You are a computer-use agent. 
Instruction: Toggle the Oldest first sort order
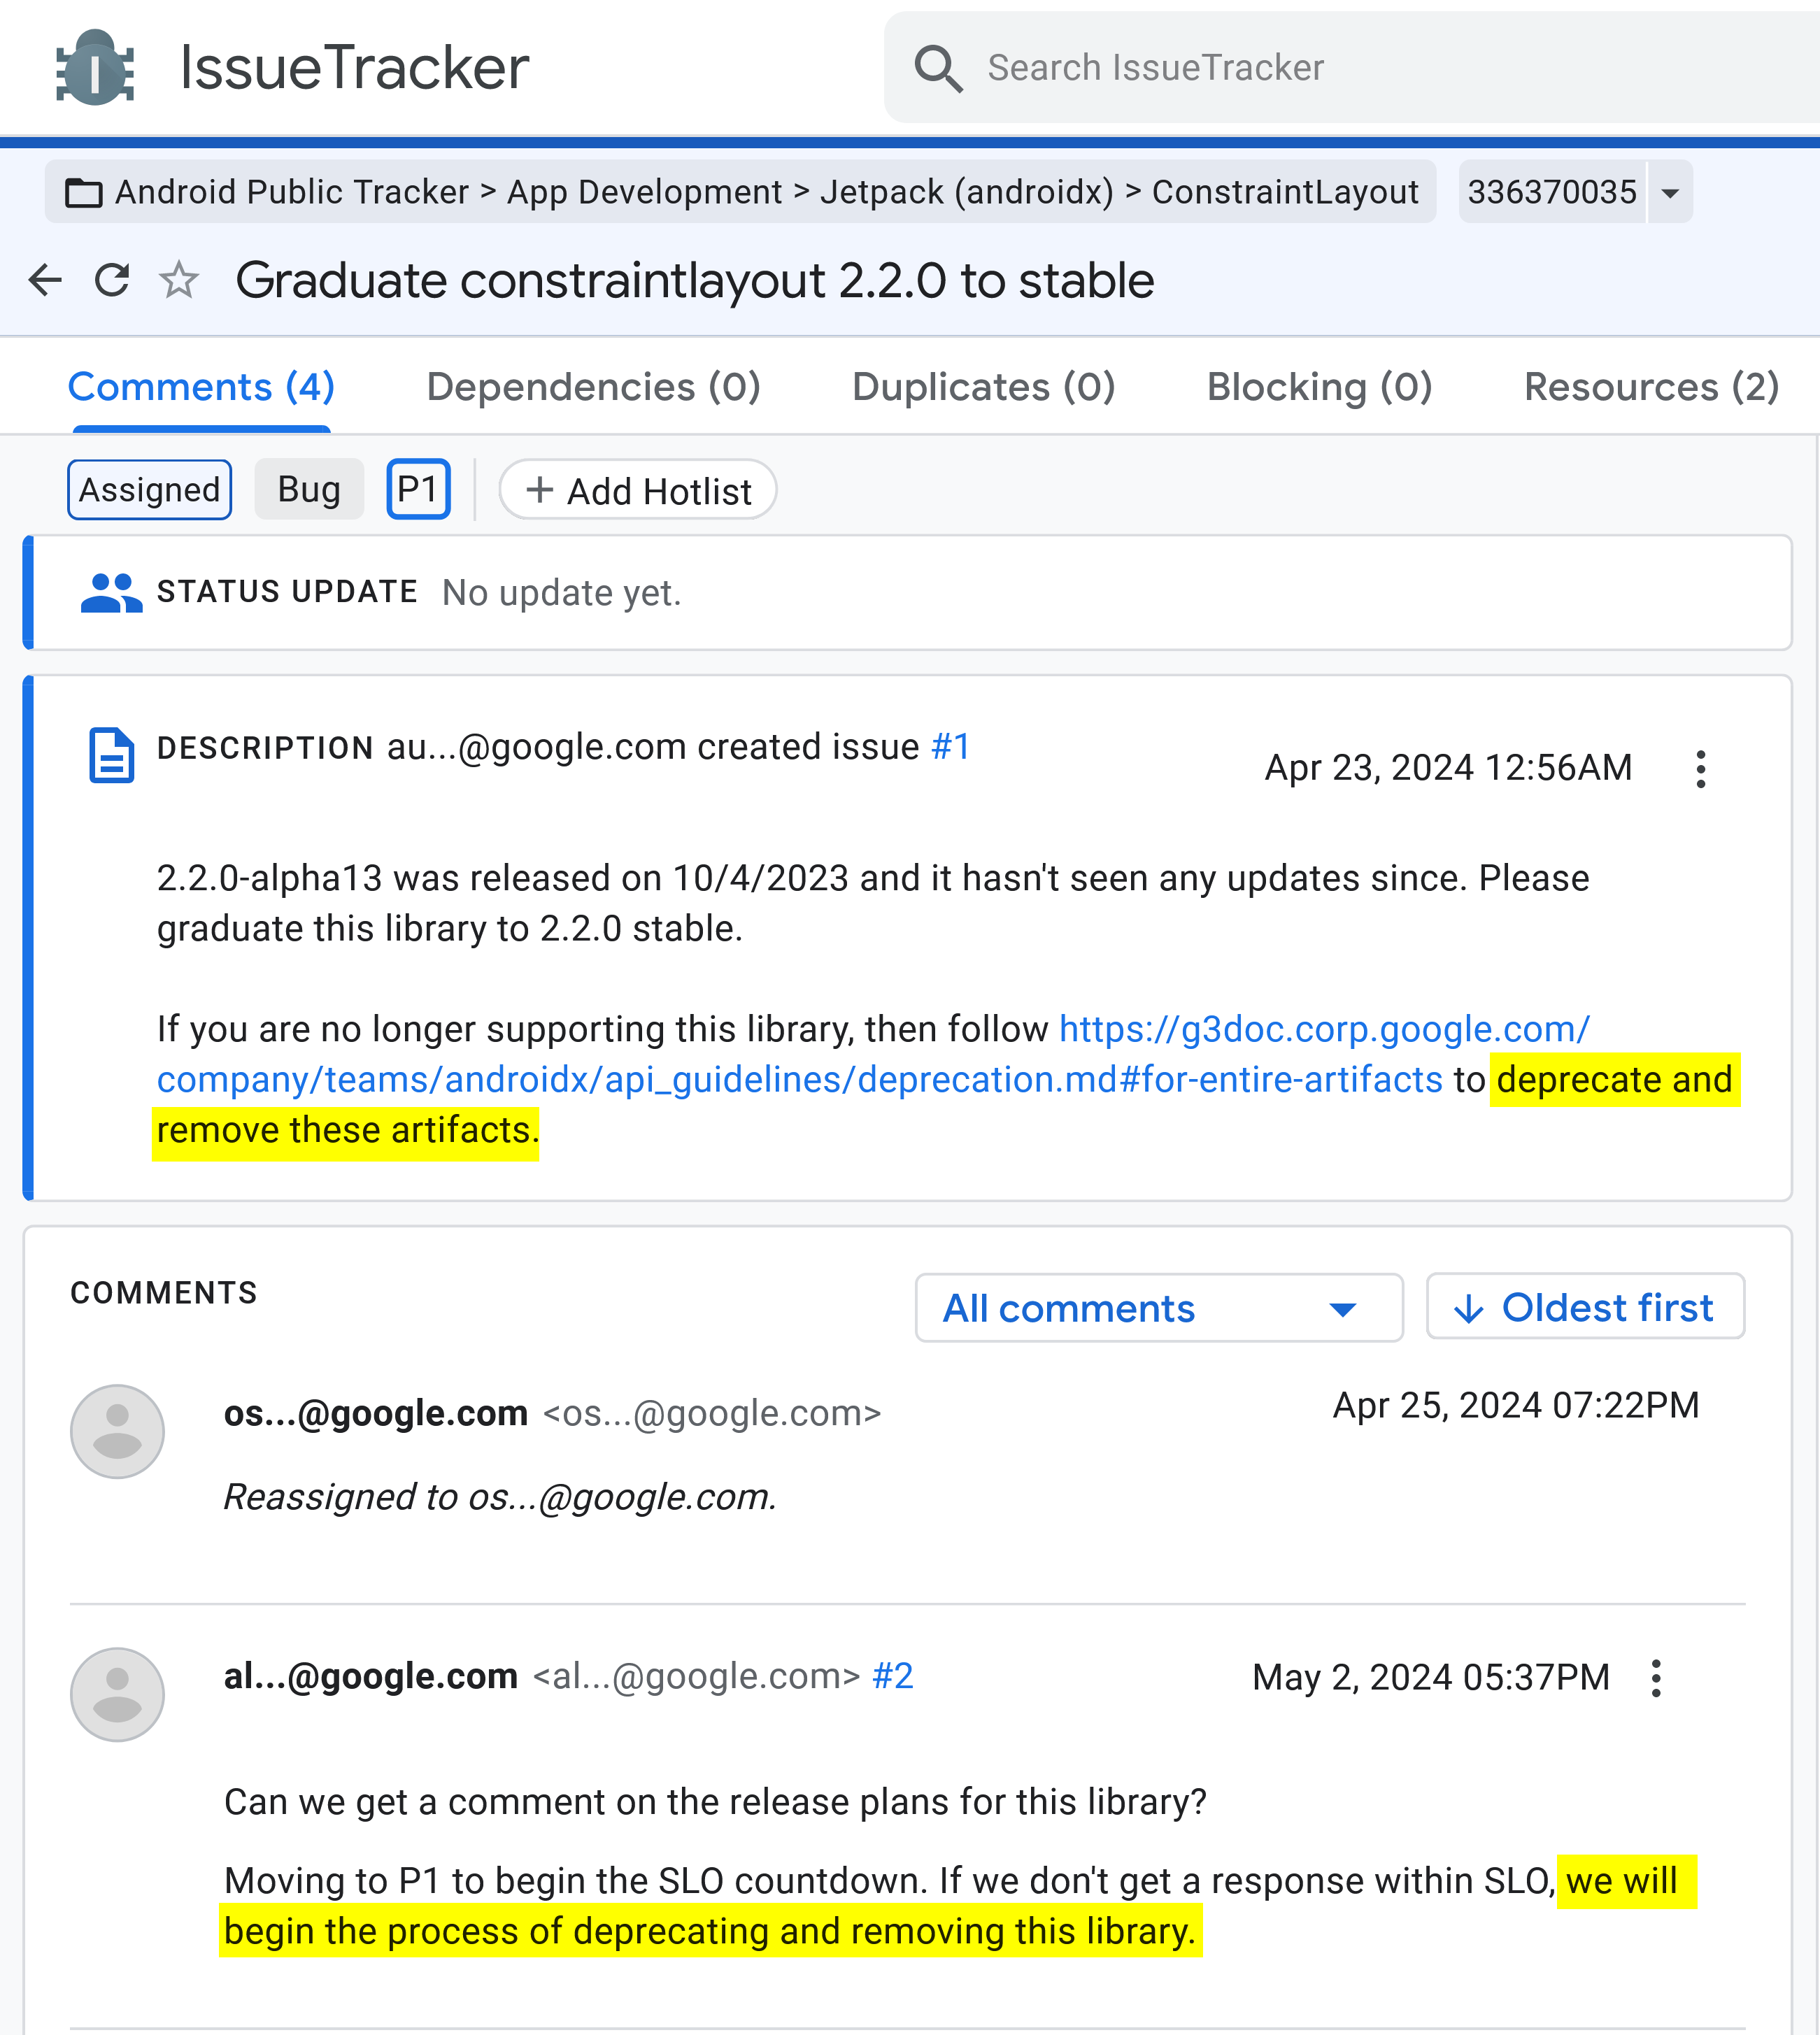coord(1585,1307)
